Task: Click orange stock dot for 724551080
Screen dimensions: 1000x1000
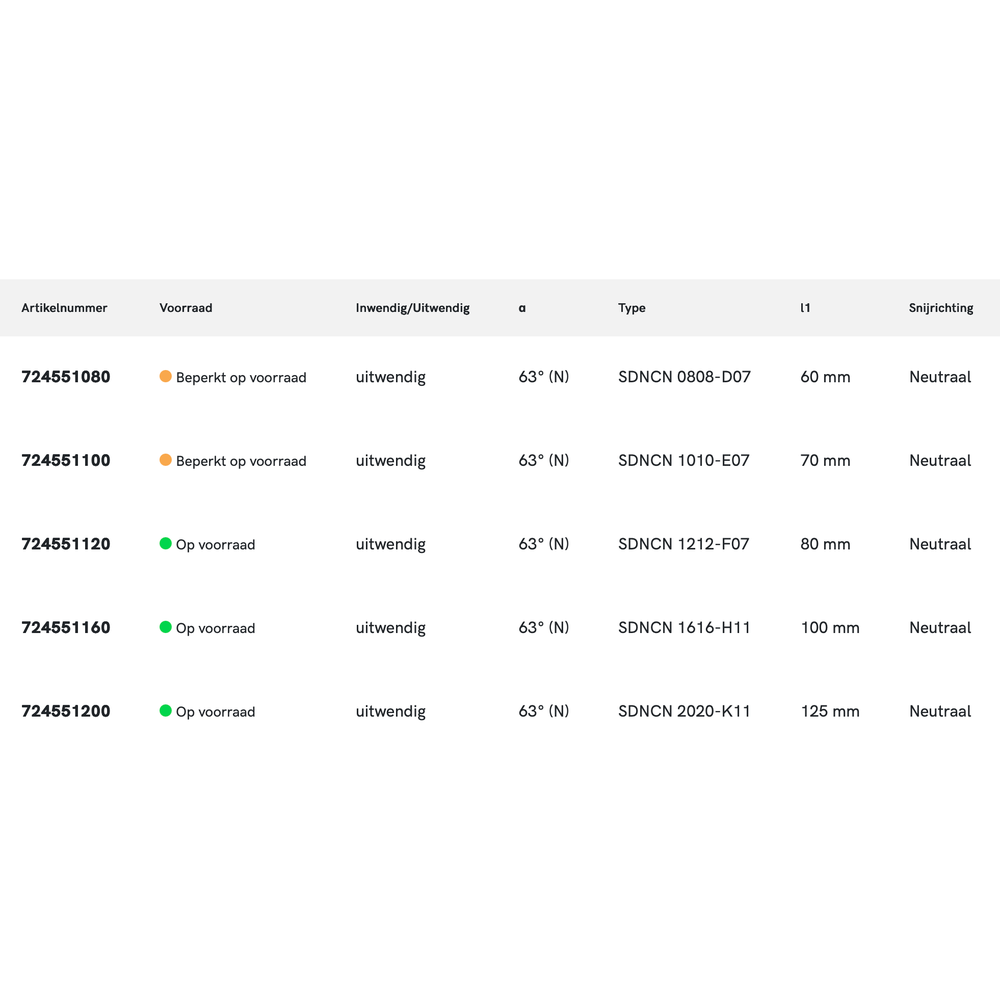Action: 166,377
